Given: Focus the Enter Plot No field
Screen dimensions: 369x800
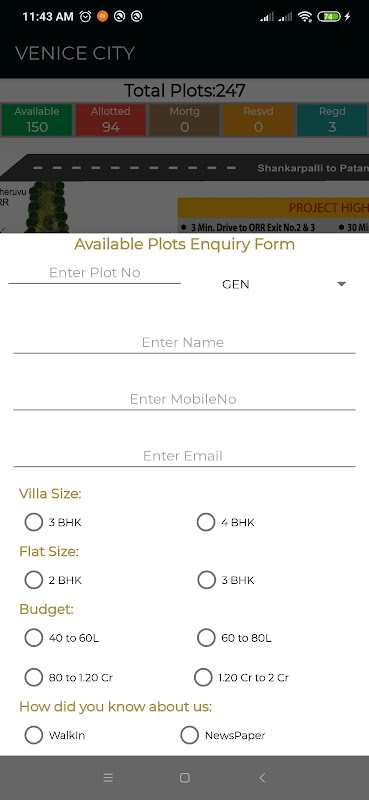Looking at the screenshot, I should 94,273.
